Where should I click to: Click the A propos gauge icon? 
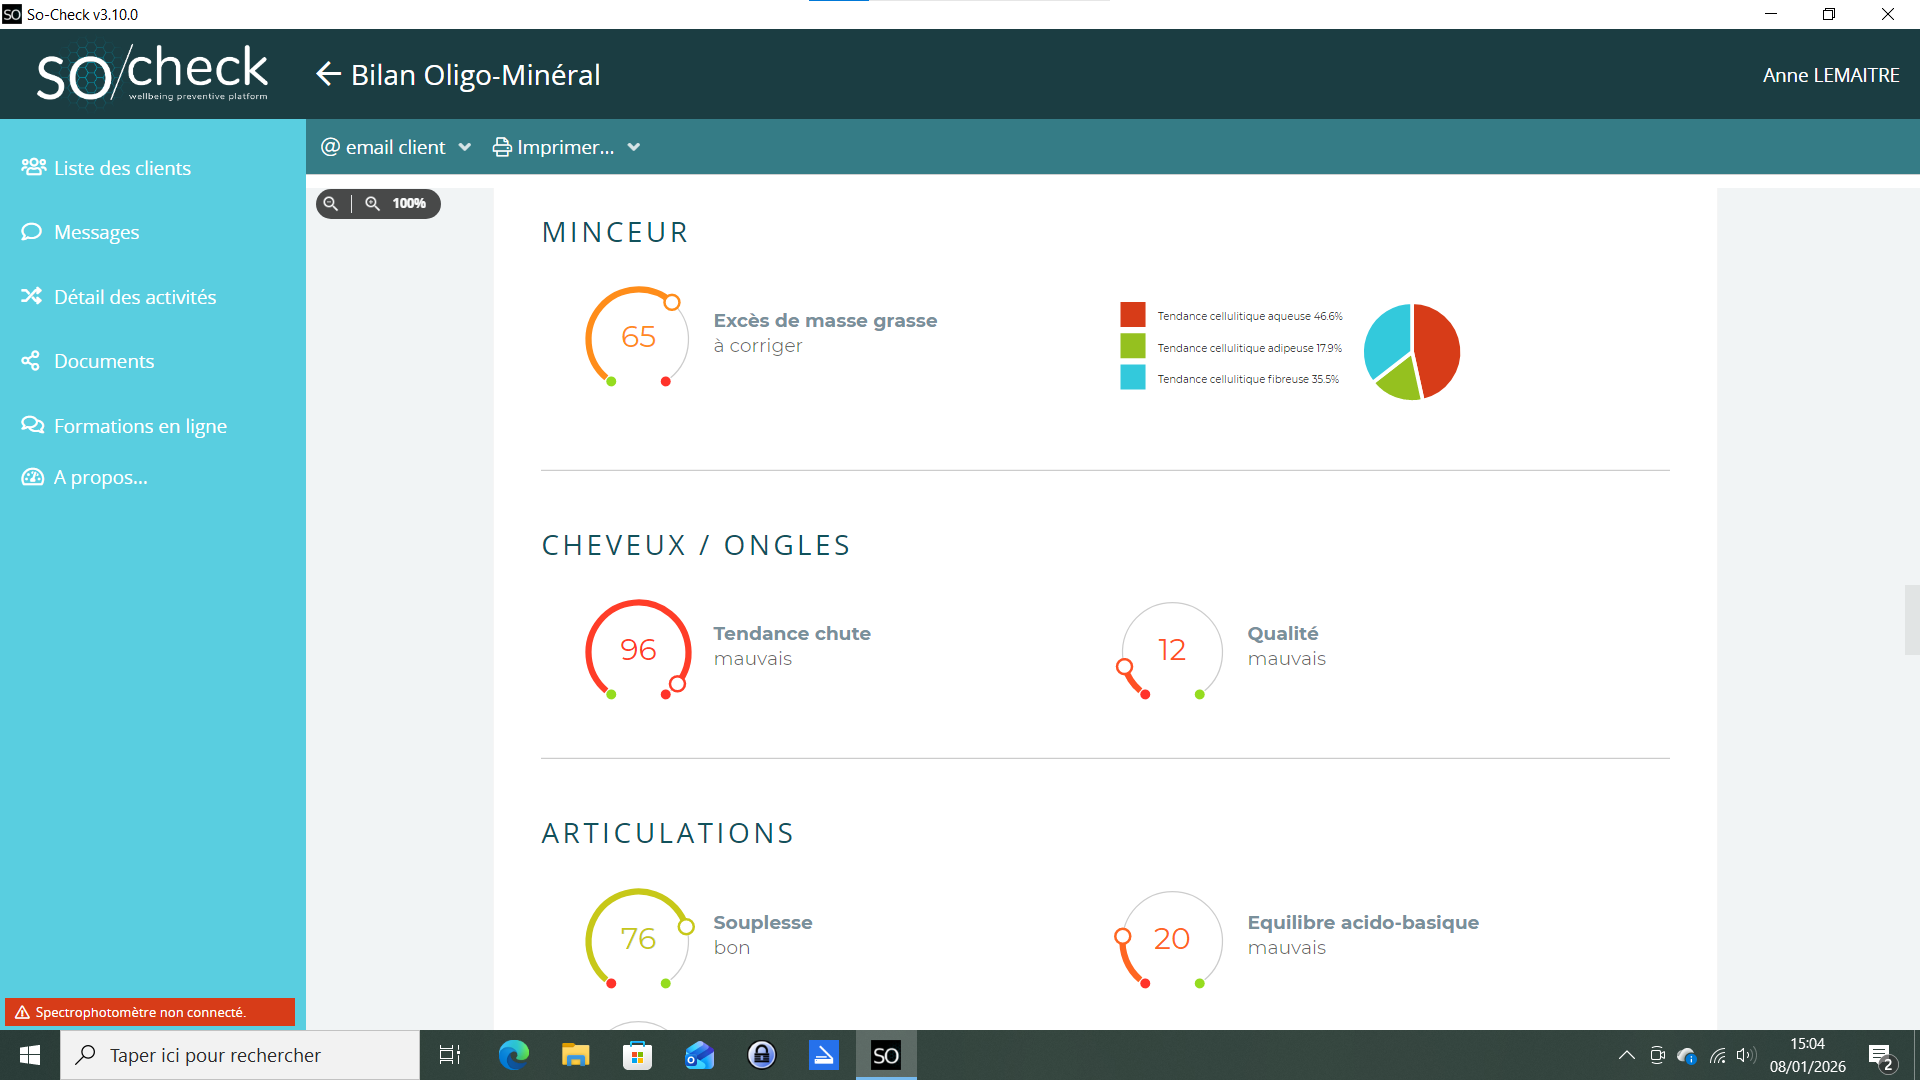(x=32, y=477)
